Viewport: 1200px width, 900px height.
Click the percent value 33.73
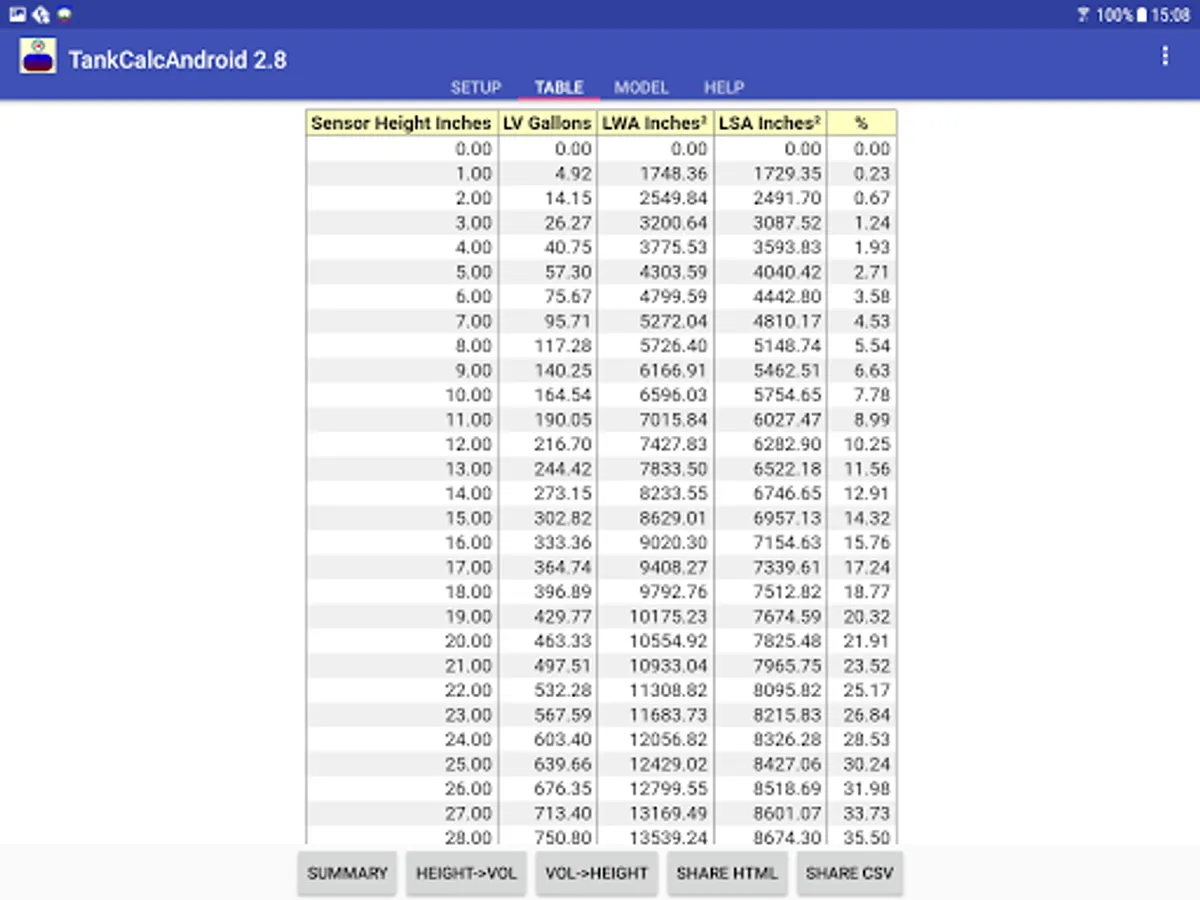point(868,814)
